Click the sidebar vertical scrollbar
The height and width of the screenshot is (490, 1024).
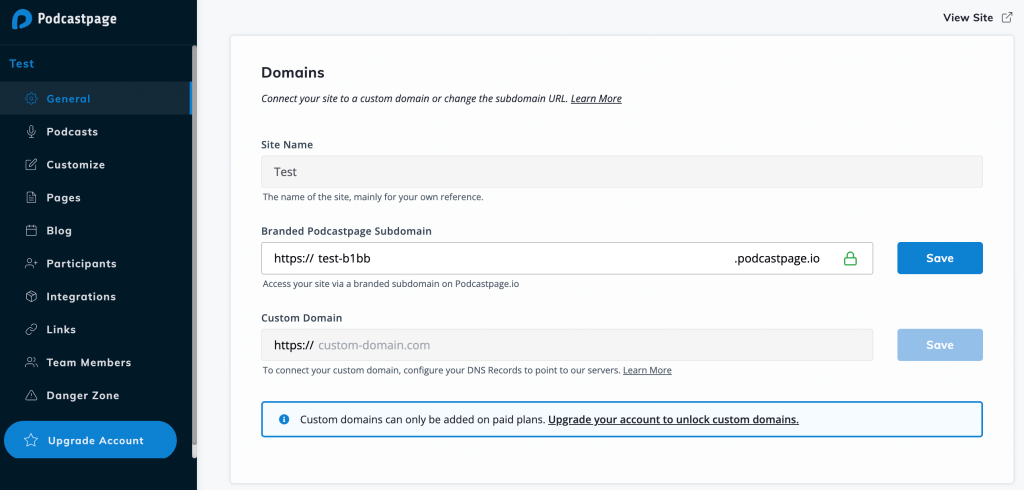pyautogui.click(x=194, y=250)
